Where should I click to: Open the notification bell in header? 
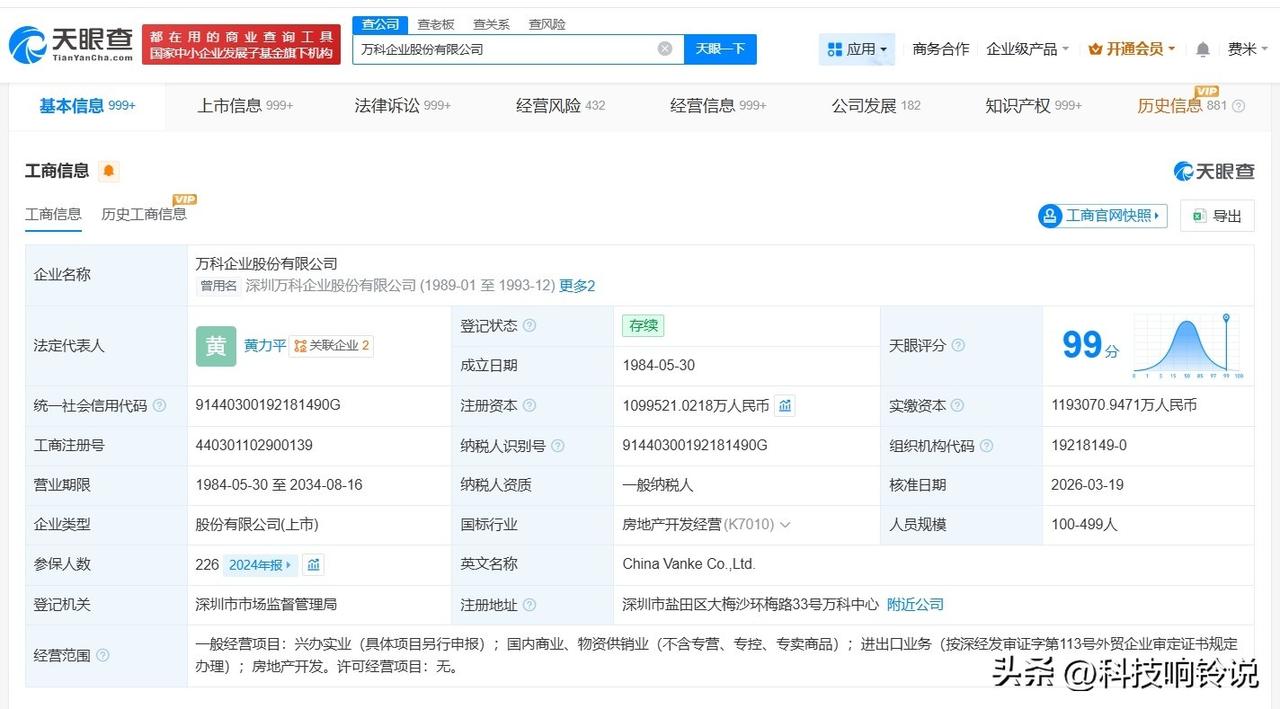(1203, 49)
